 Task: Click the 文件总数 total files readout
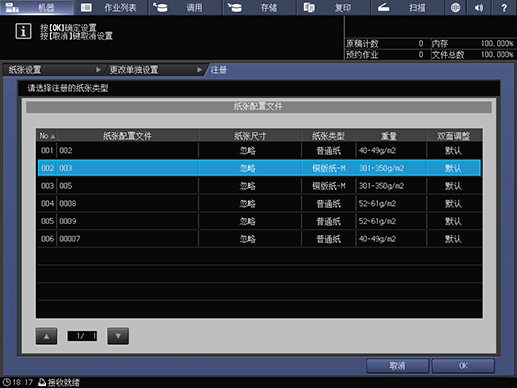pos(473,54)
